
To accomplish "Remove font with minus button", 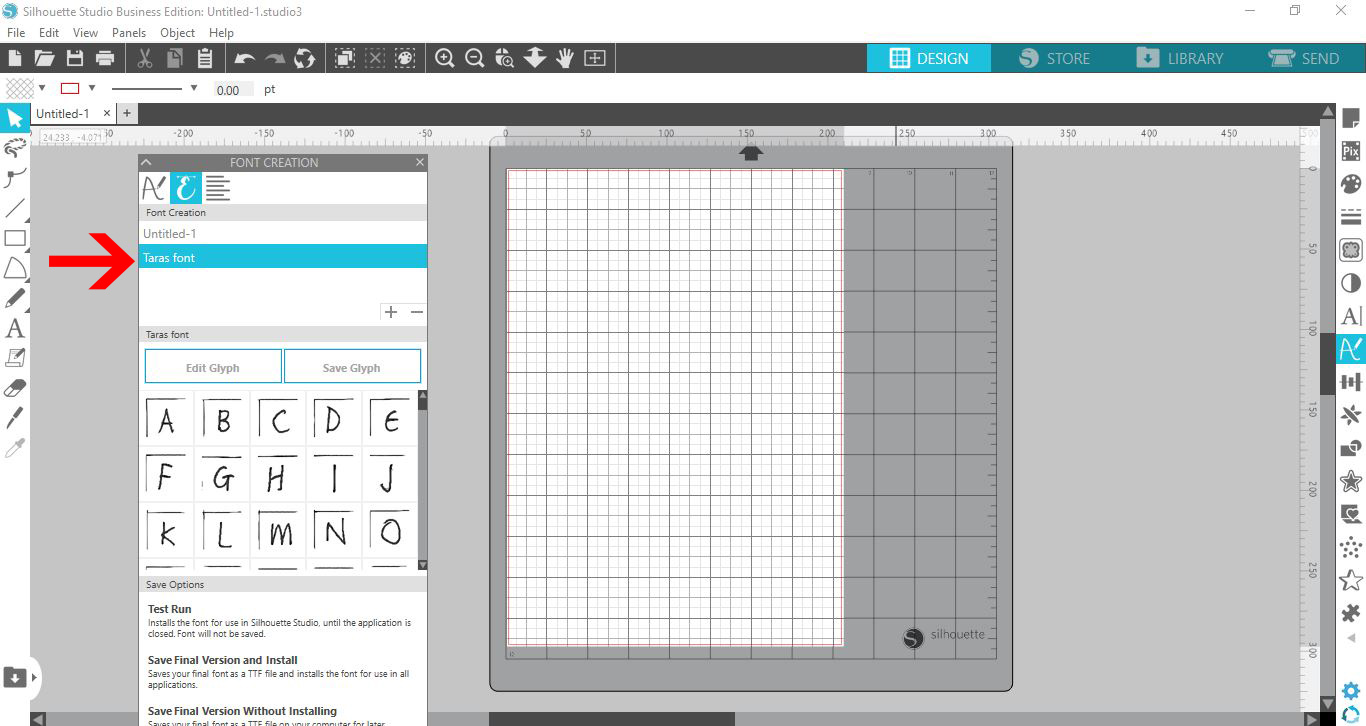I will pyautogui.click(x=417, y=312).
